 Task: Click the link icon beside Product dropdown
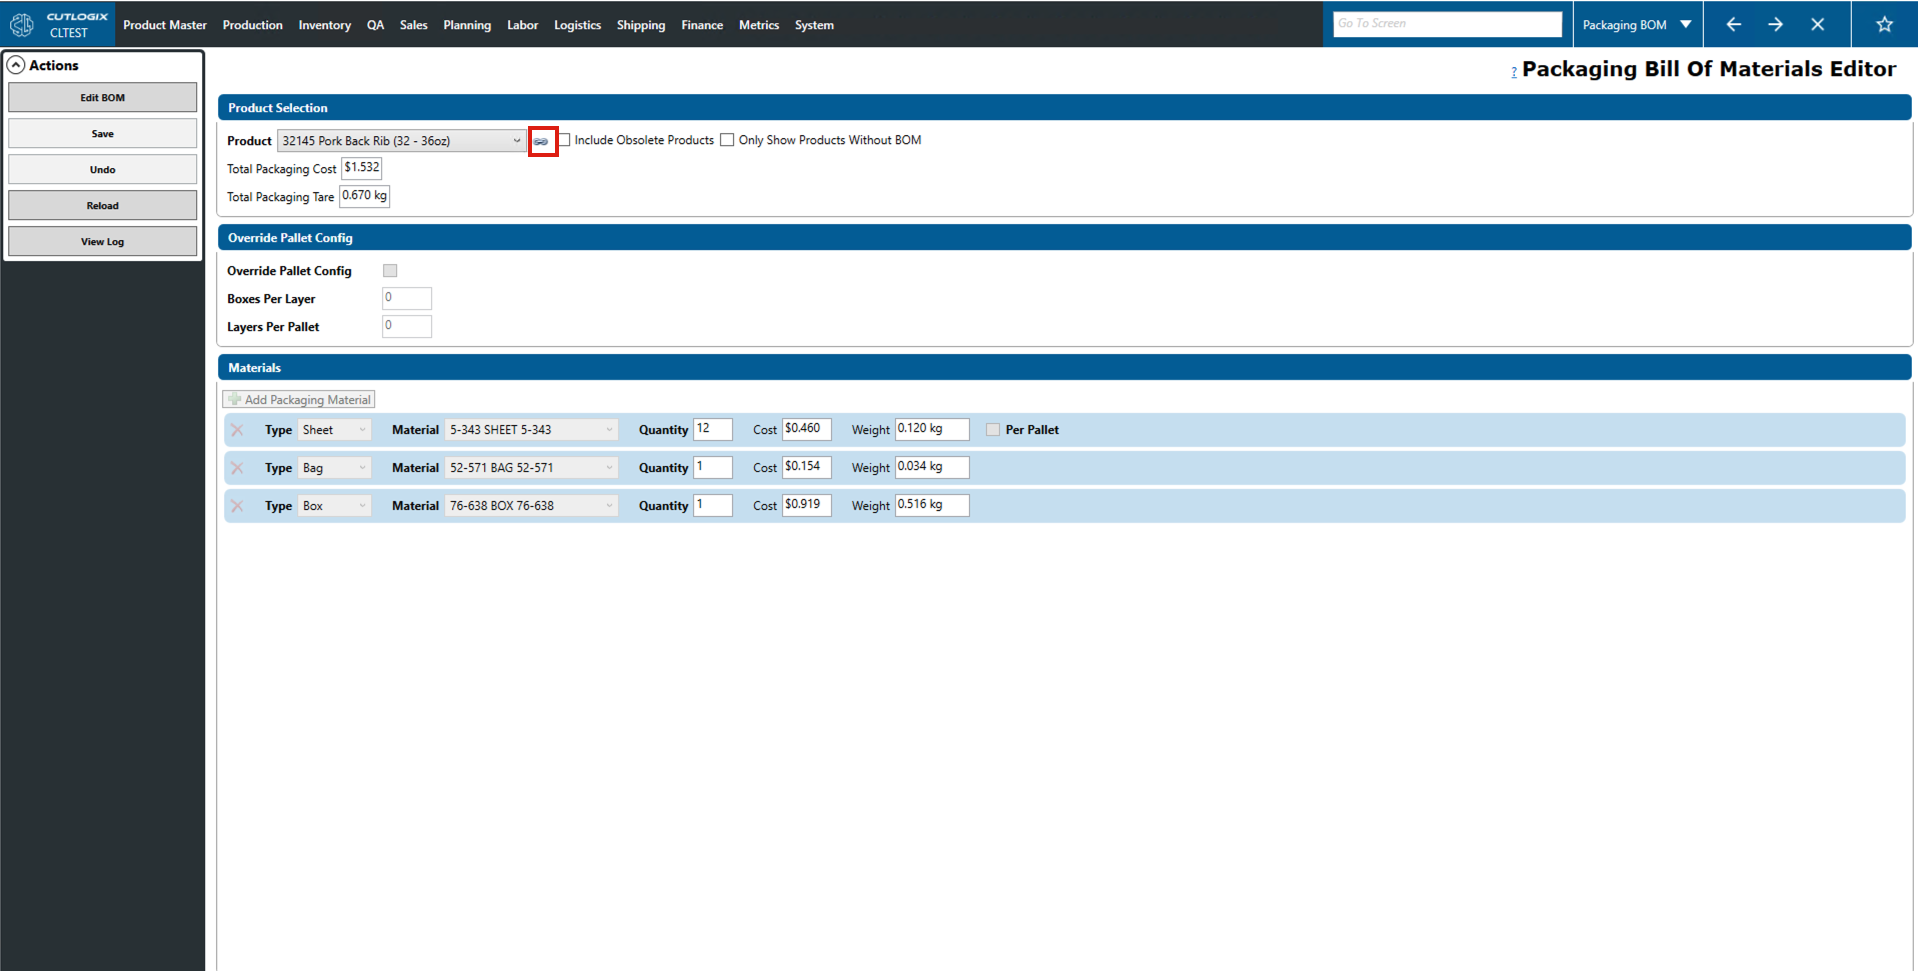click(x=541, y=141)
